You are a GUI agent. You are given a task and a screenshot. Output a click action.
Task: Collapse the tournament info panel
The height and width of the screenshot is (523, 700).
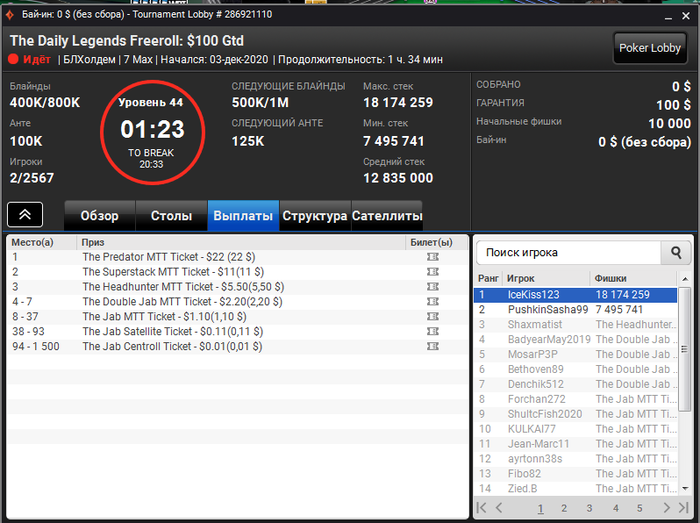point(25,215)
